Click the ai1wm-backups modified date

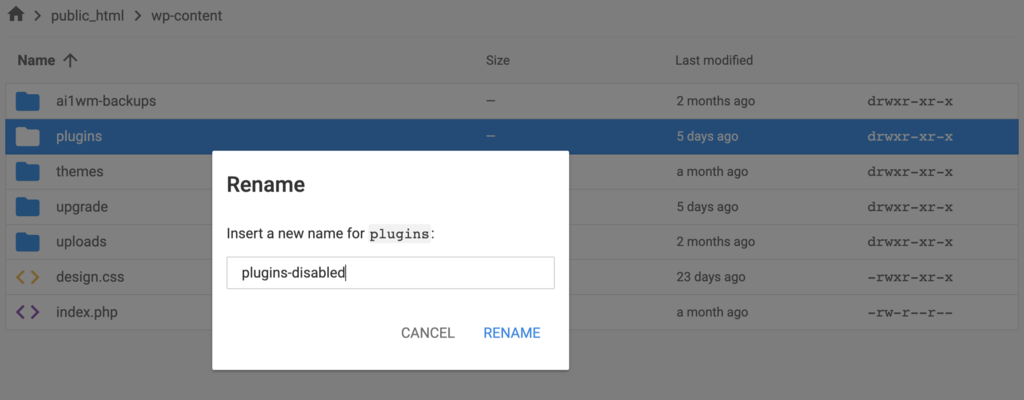point(715,101)
